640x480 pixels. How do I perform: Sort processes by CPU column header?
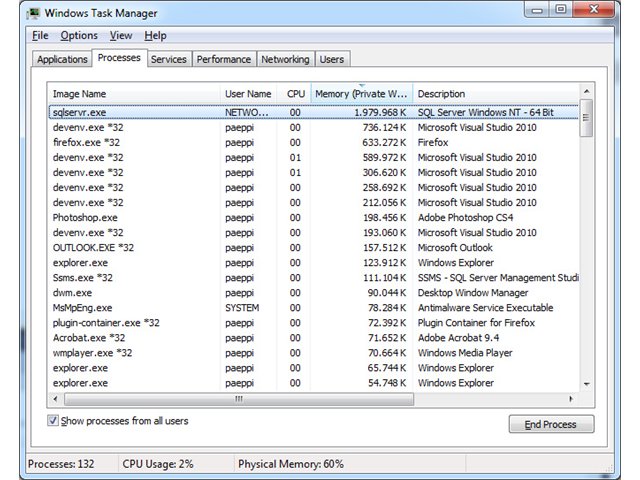tap(295, 94)
